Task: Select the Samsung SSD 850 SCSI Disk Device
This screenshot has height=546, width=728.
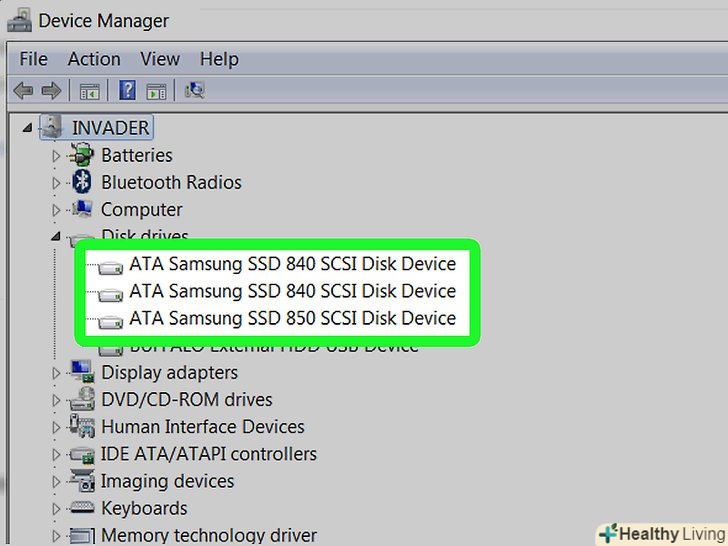Action: point(292,318)
